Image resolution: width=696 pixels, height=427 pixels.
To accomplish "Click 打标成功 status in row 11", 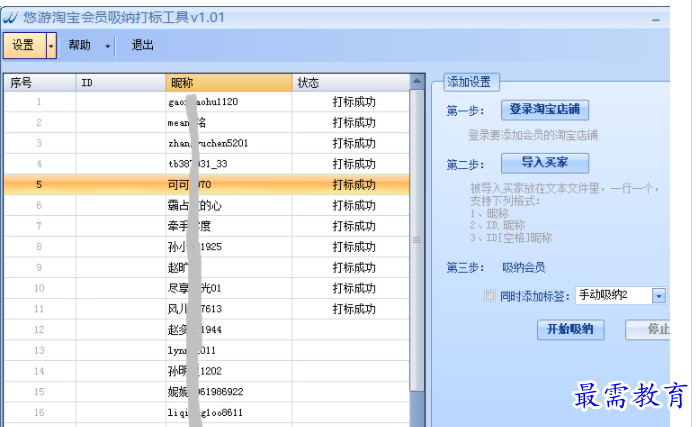I will [x=354, y=309].
